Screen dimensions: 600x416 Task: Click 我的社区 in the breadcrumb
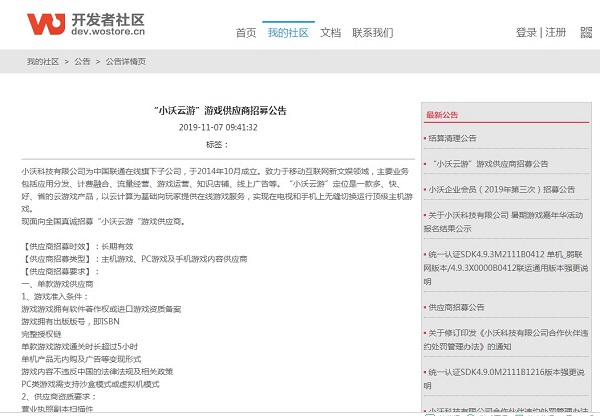click(42, 61)
